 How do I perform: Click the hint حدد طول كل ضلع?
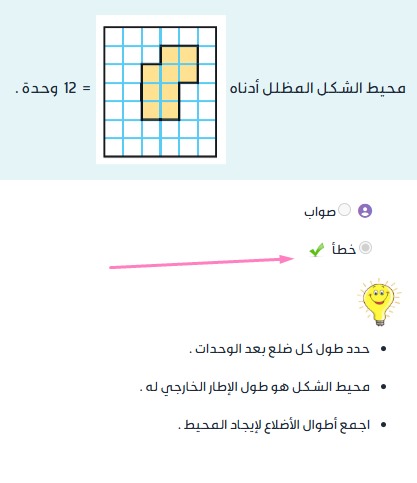coord(279,349)
